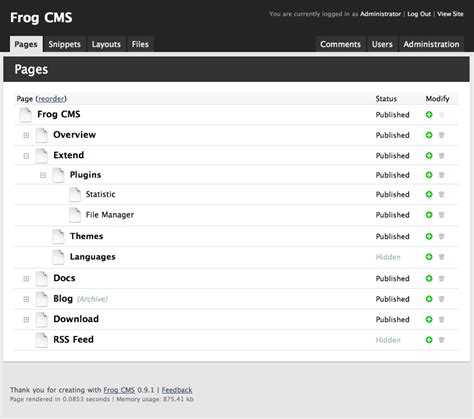
Task: Log Out of the admin
Action: coord(419,14)
